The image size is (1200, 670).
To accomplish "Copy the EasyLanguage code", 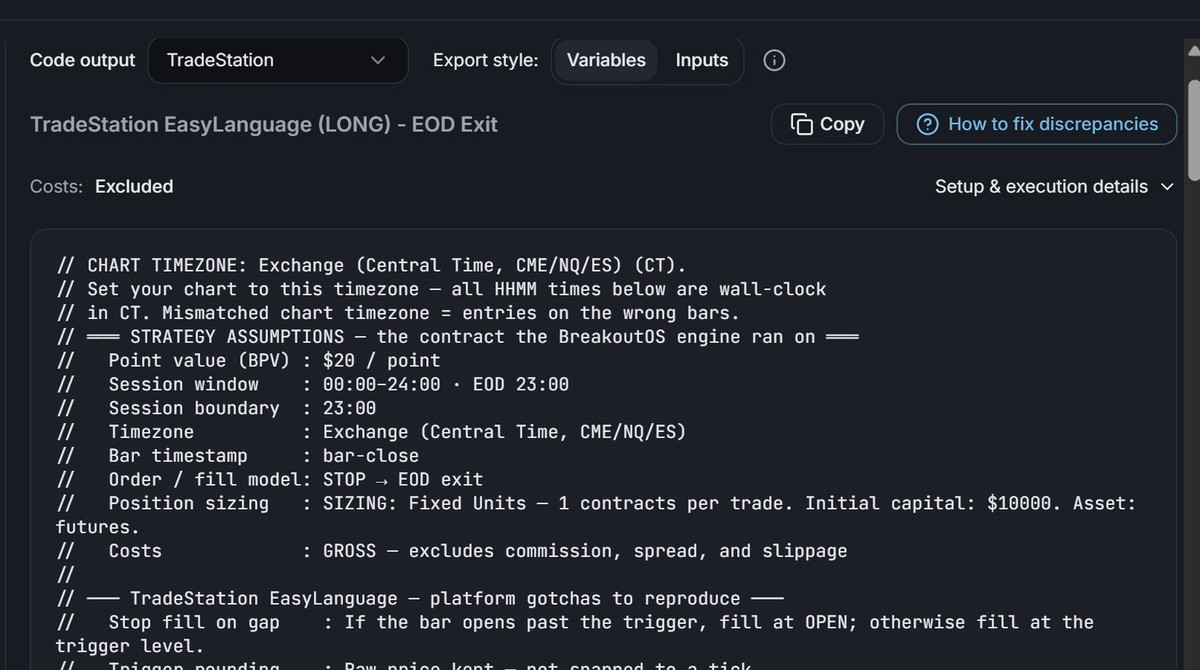I will coord(827,124).
